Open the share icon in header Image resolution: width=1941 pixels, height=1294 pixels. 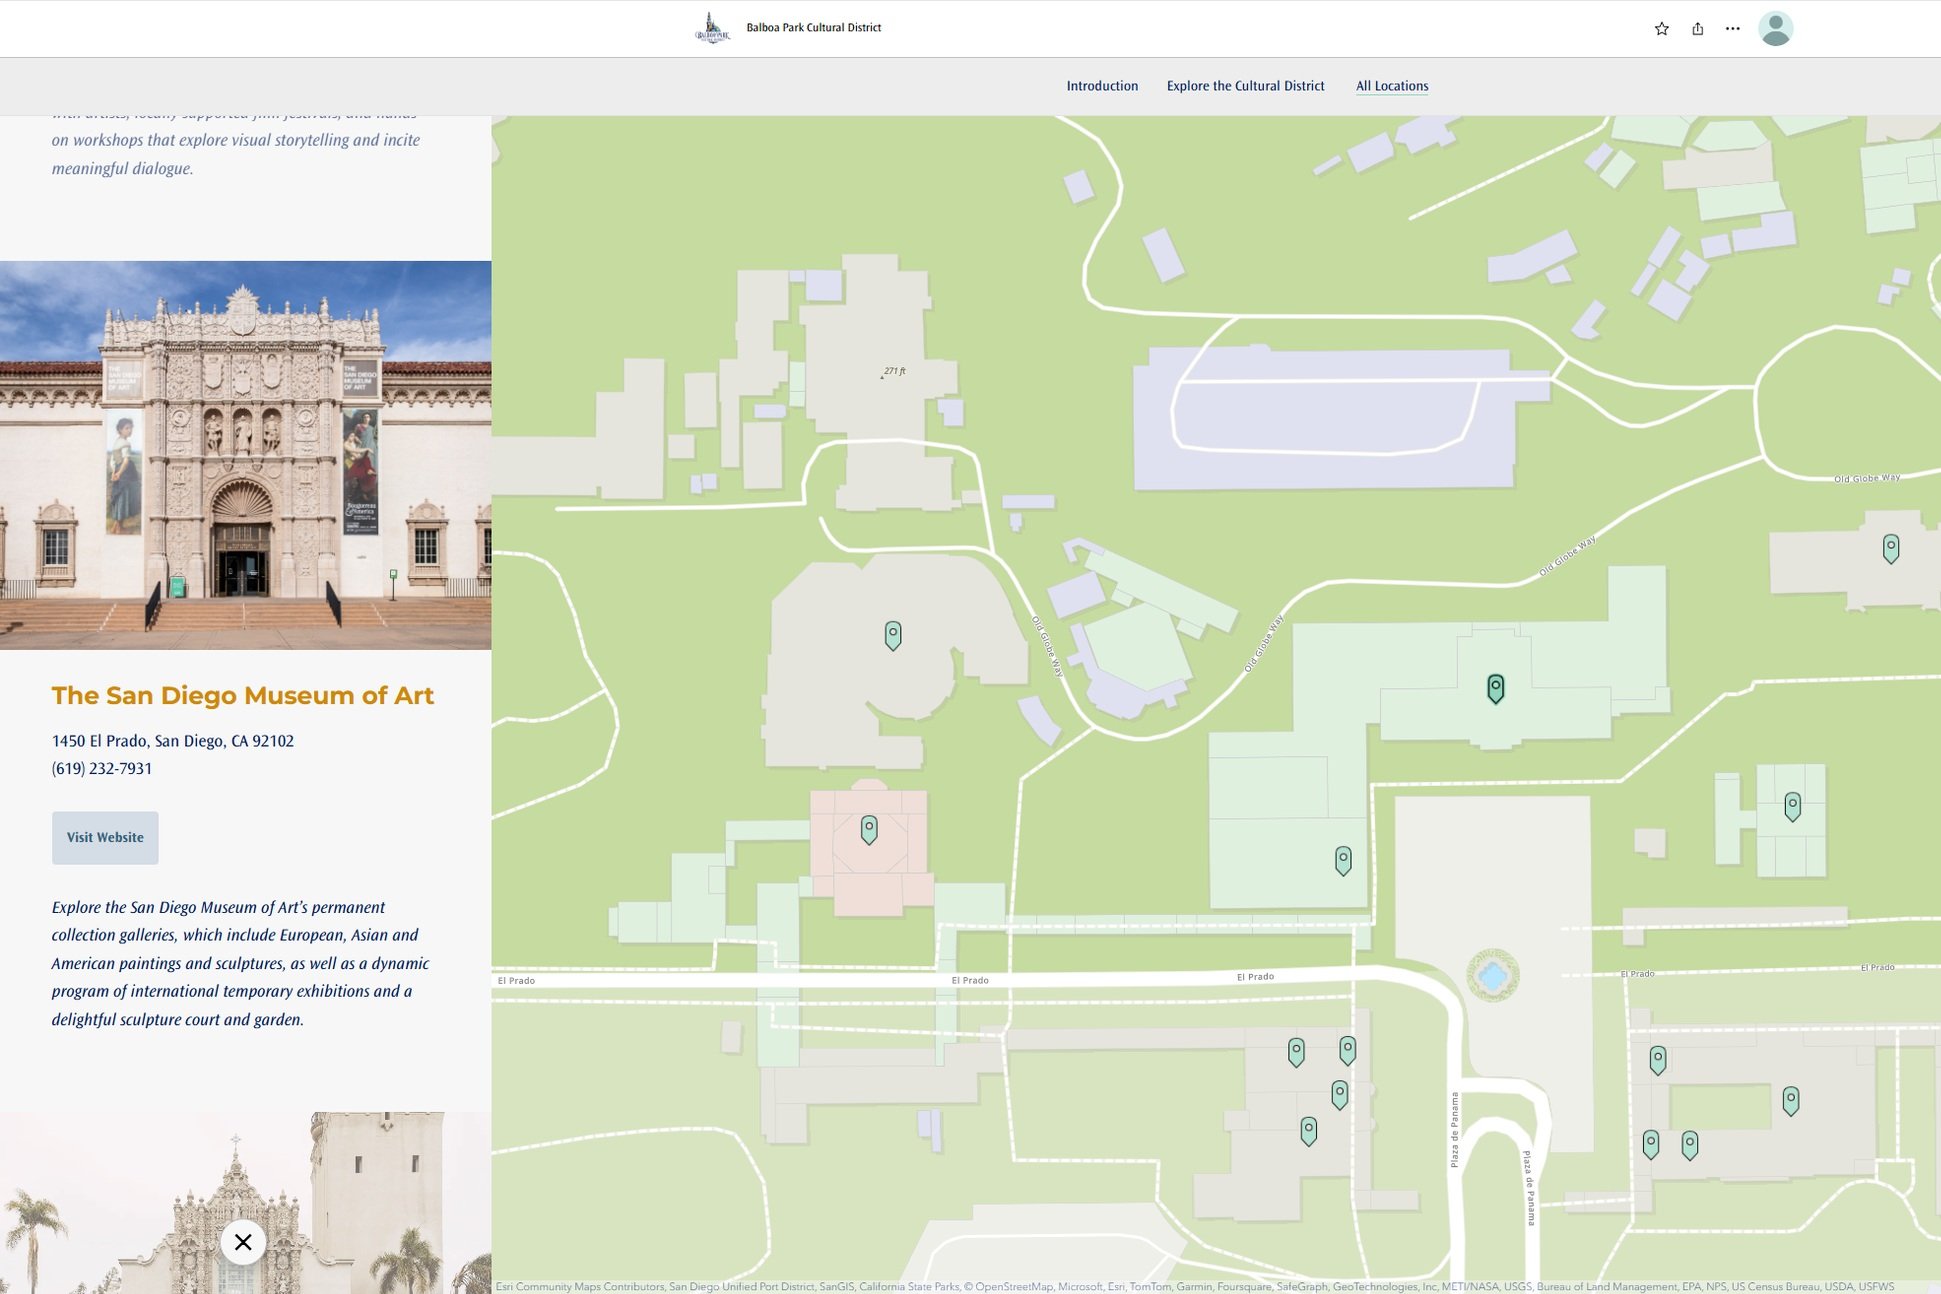(1697, 29)
